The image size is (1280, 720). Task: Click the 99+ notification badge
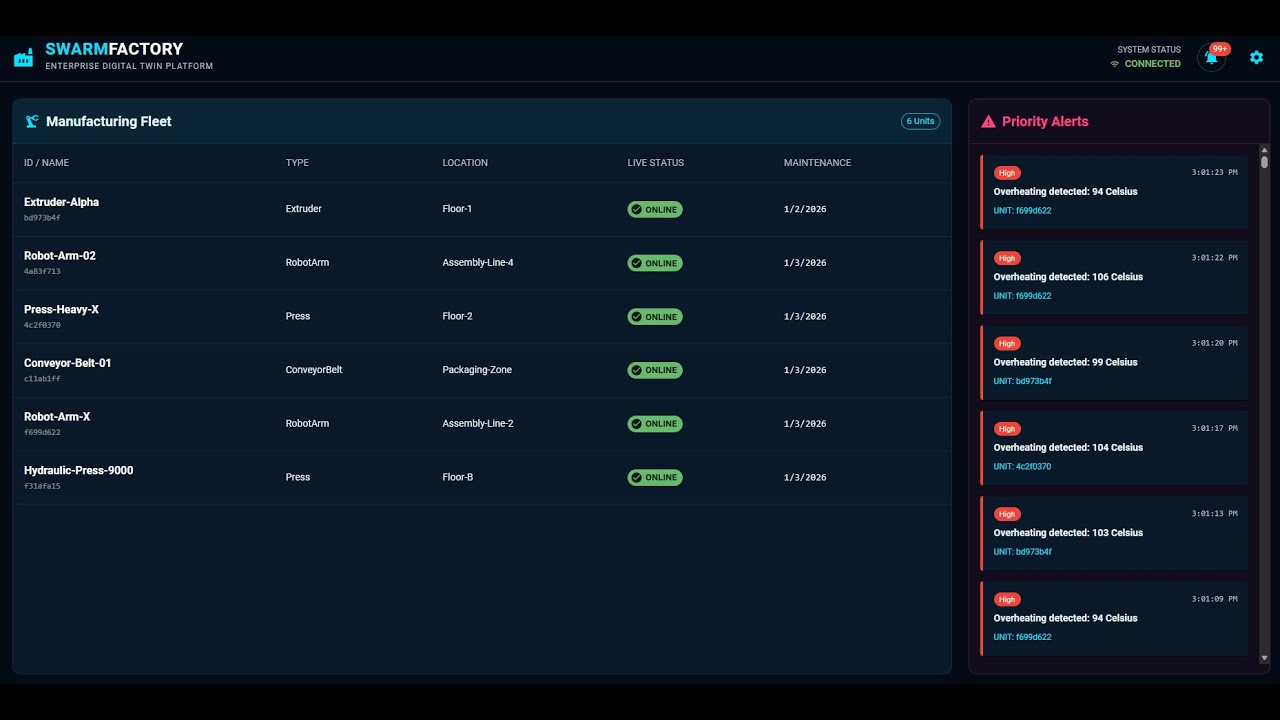pyautogui.click(x=1220, y=48)
